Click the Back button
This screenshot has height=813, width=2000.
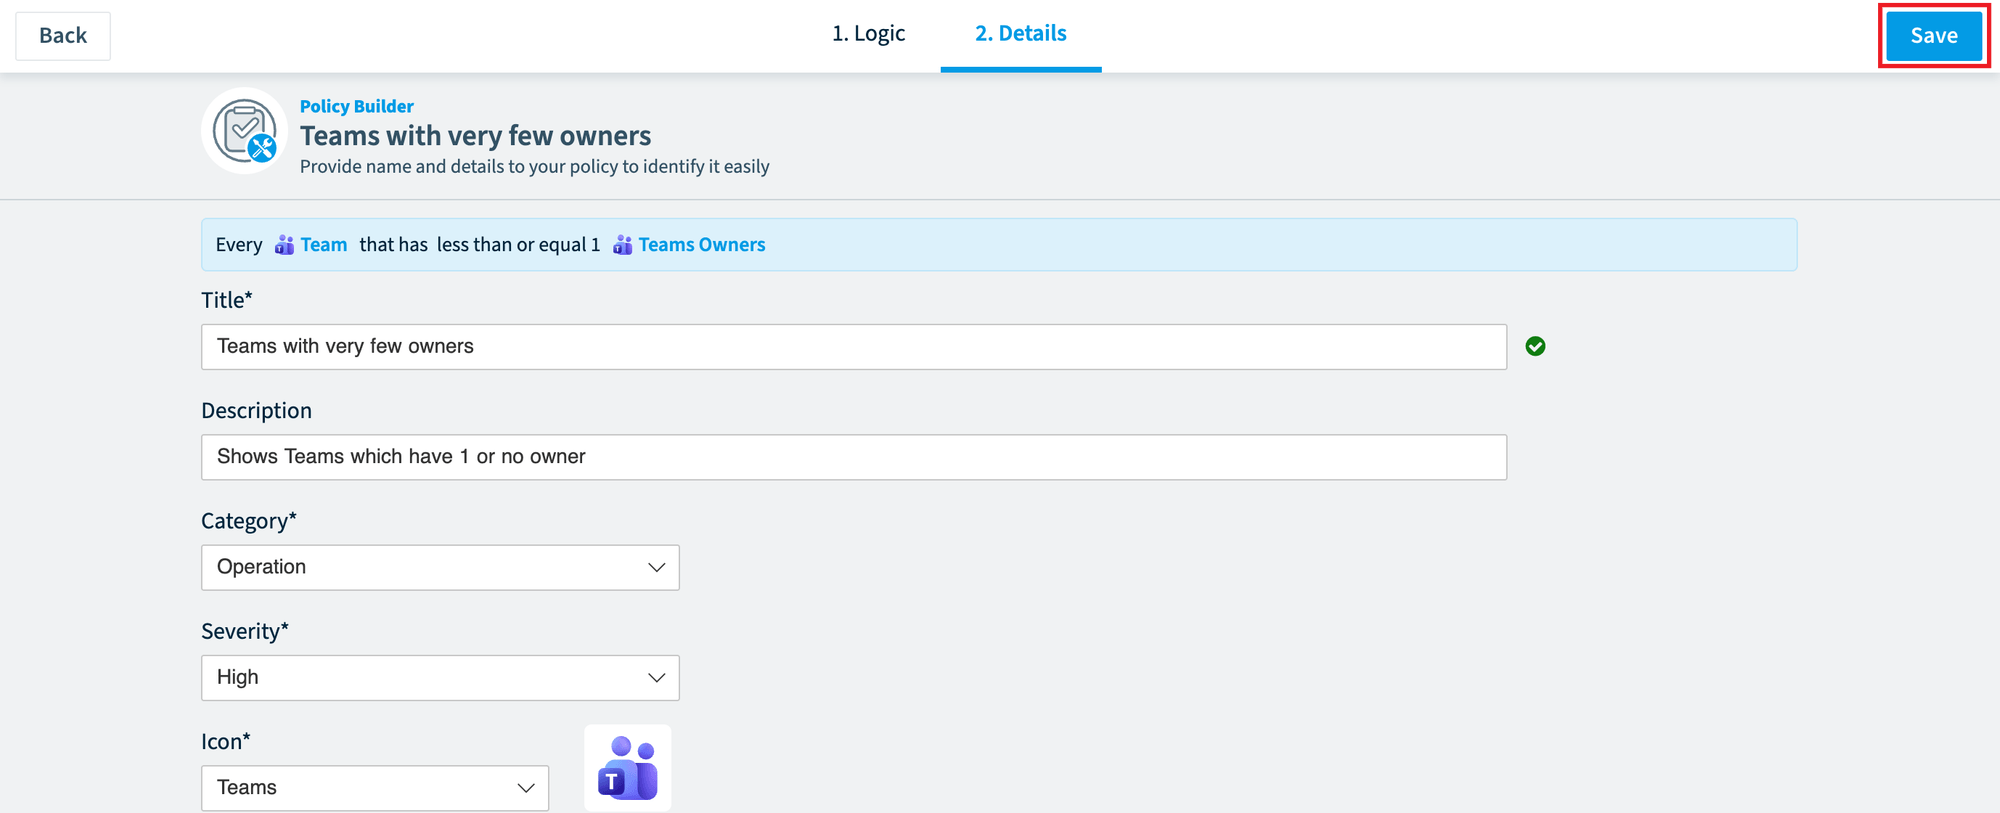pyautogui.click(x=63, y=36)
